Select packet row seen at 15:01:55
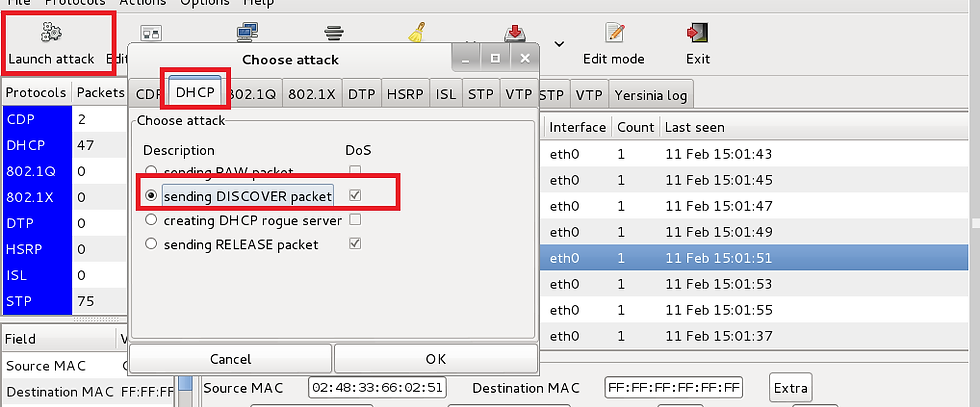Viewport: 980px width, 407px height. pyautogui.click(x=756, y=310)
